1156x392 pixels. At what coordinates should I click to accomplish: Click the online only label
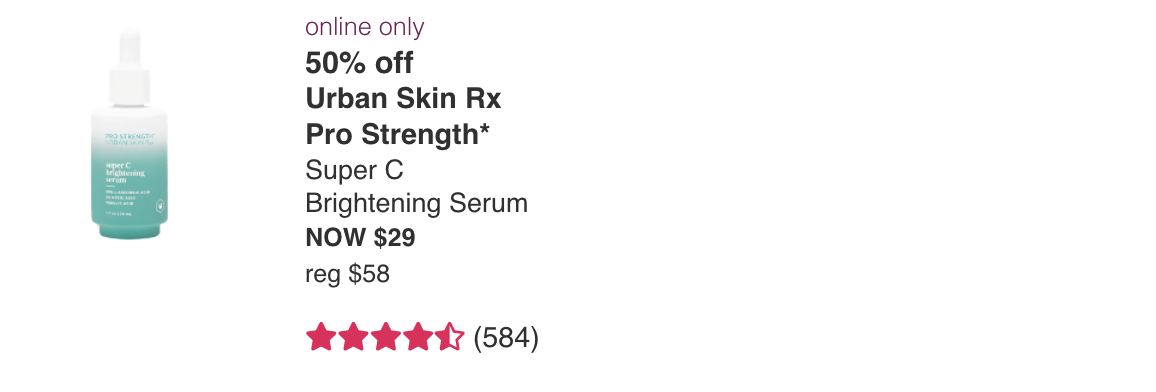365,27
